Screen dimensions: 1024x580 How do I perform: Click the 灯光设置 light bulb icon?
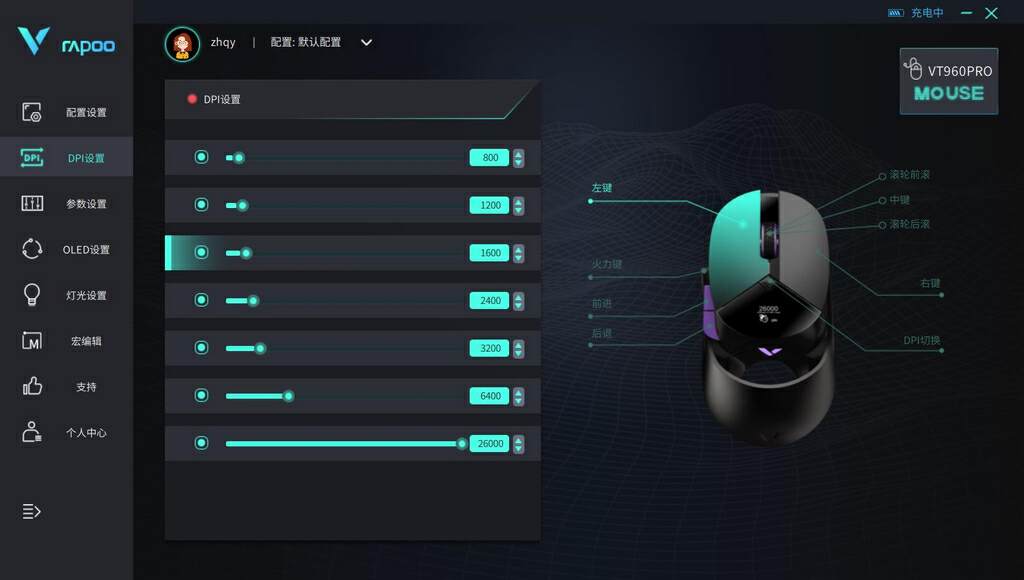coord(31,295)
